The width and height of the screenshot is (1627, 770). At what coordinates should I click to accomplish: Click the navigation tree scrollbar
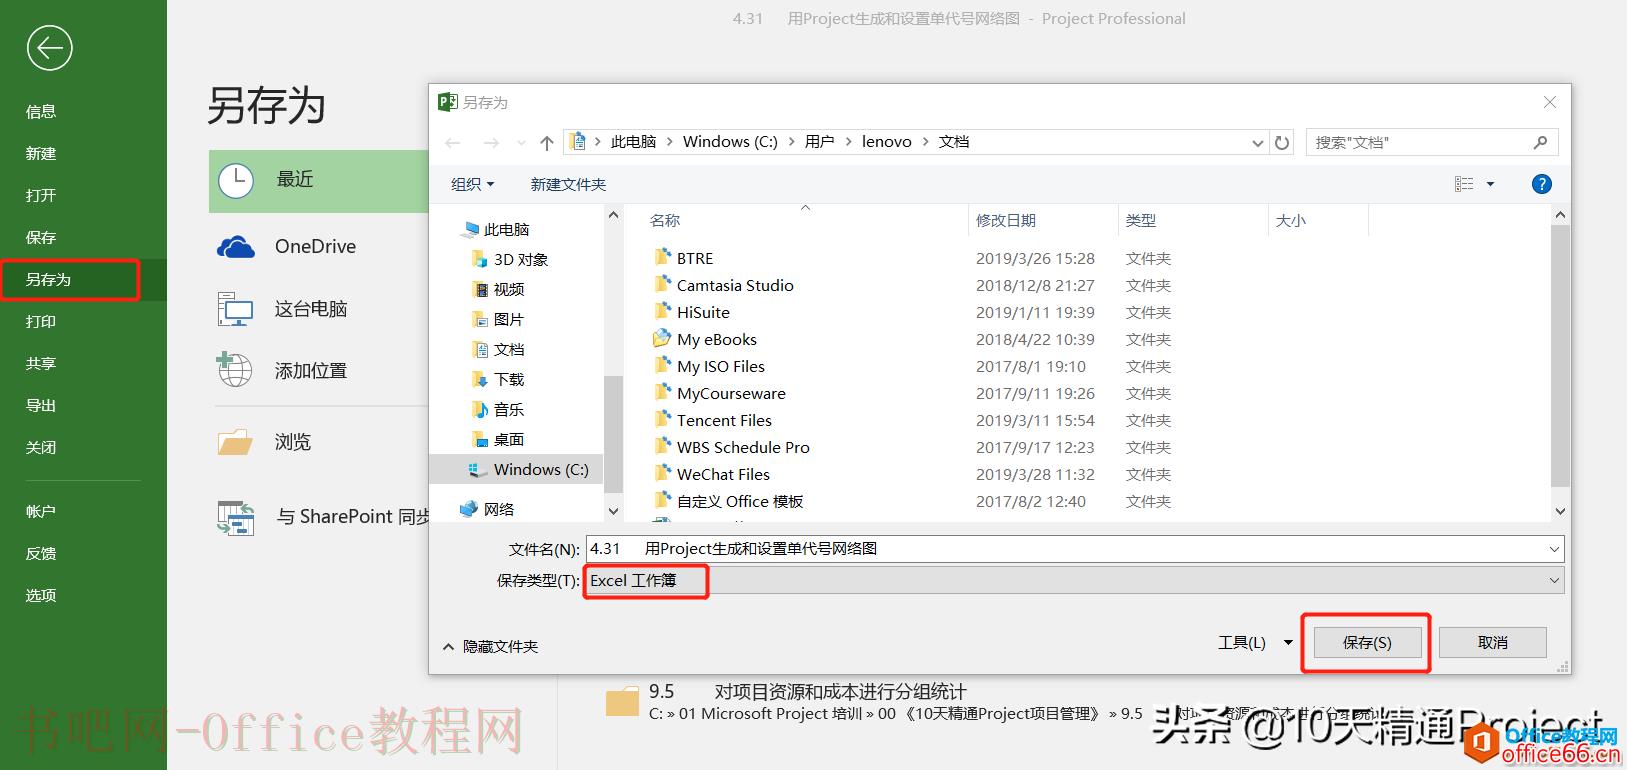tap(613, 435)
